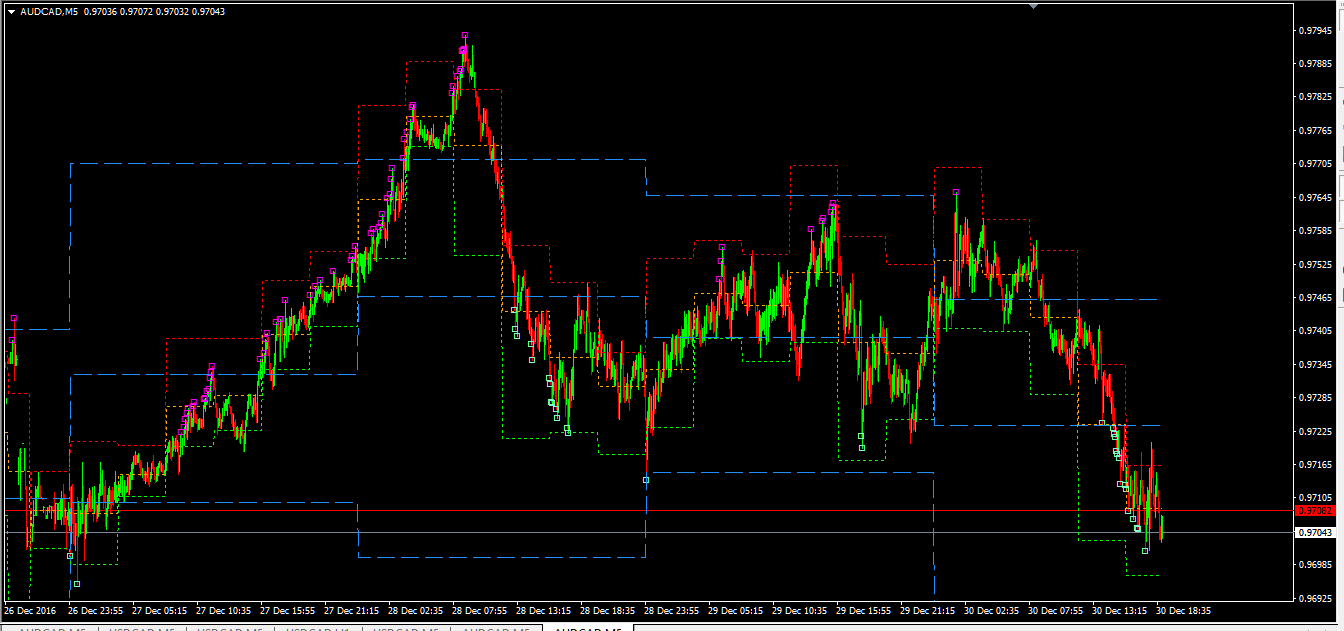Click price axis label 0.97345
Image resolution: width=1344 pixels, height=631 pixels.
click(x=1315, y=365)
